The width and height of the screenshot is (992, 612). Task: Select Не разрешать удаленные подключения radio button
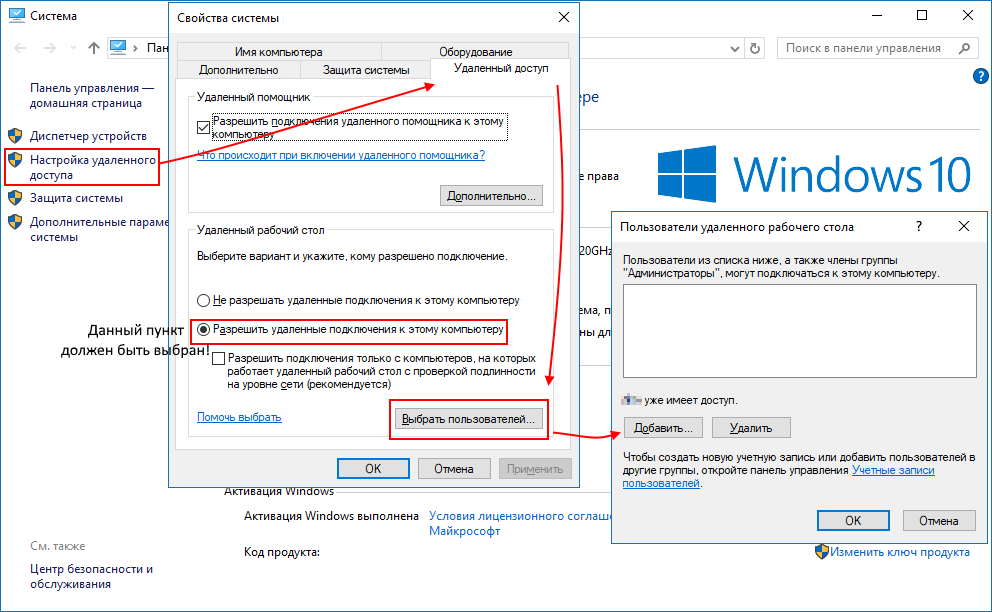tap(203, 300)
